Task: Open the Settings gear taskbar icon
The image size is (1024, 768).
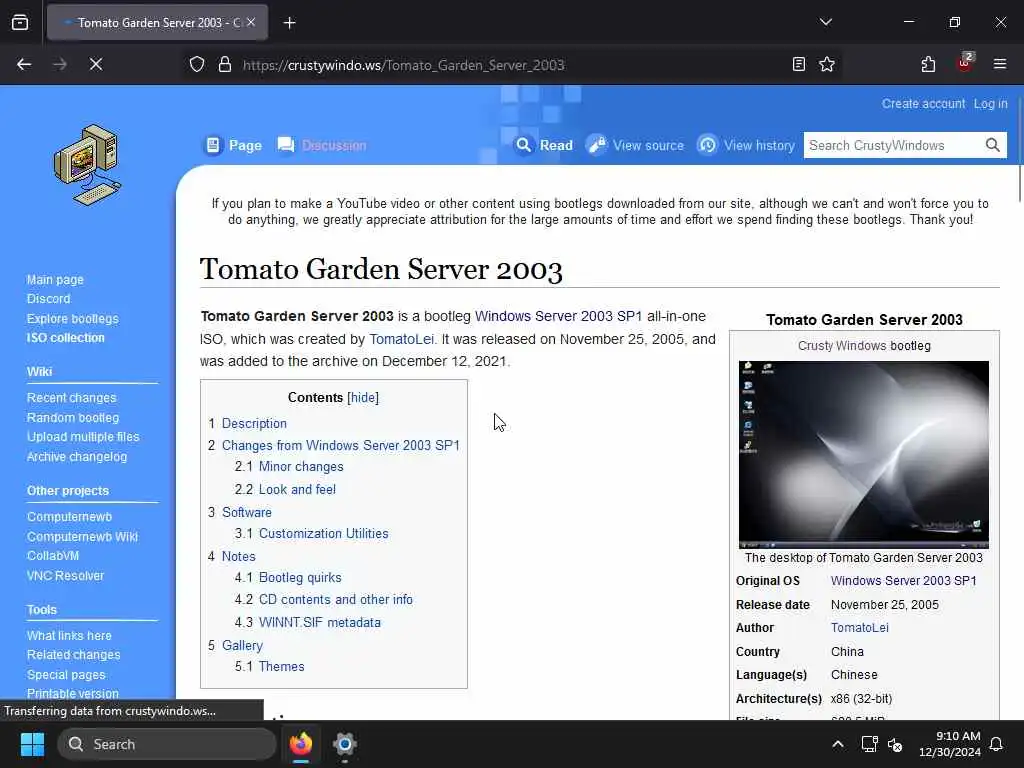Action: pyautogui.click(x=345, y=744)
